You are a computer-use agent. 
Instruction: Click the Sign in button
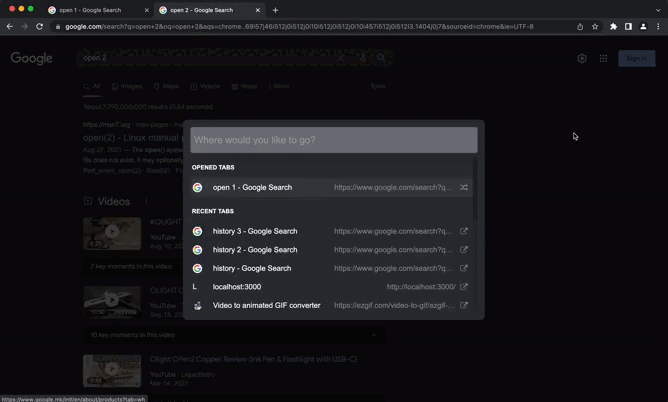coord(636,58)
